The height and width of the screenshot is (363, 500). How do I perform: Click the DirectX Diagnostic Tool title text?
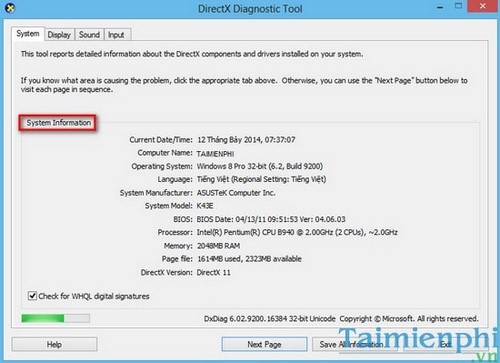[x=250, y=9]
